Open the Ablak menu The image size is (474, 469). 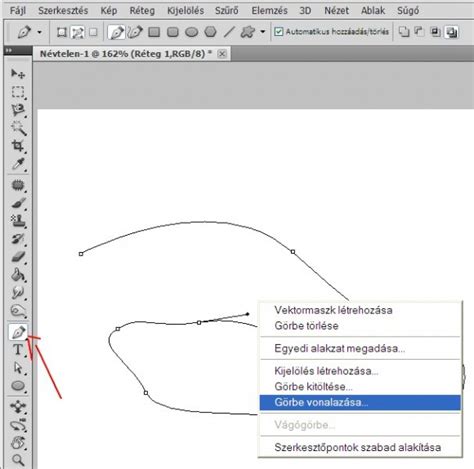(373, 11)
